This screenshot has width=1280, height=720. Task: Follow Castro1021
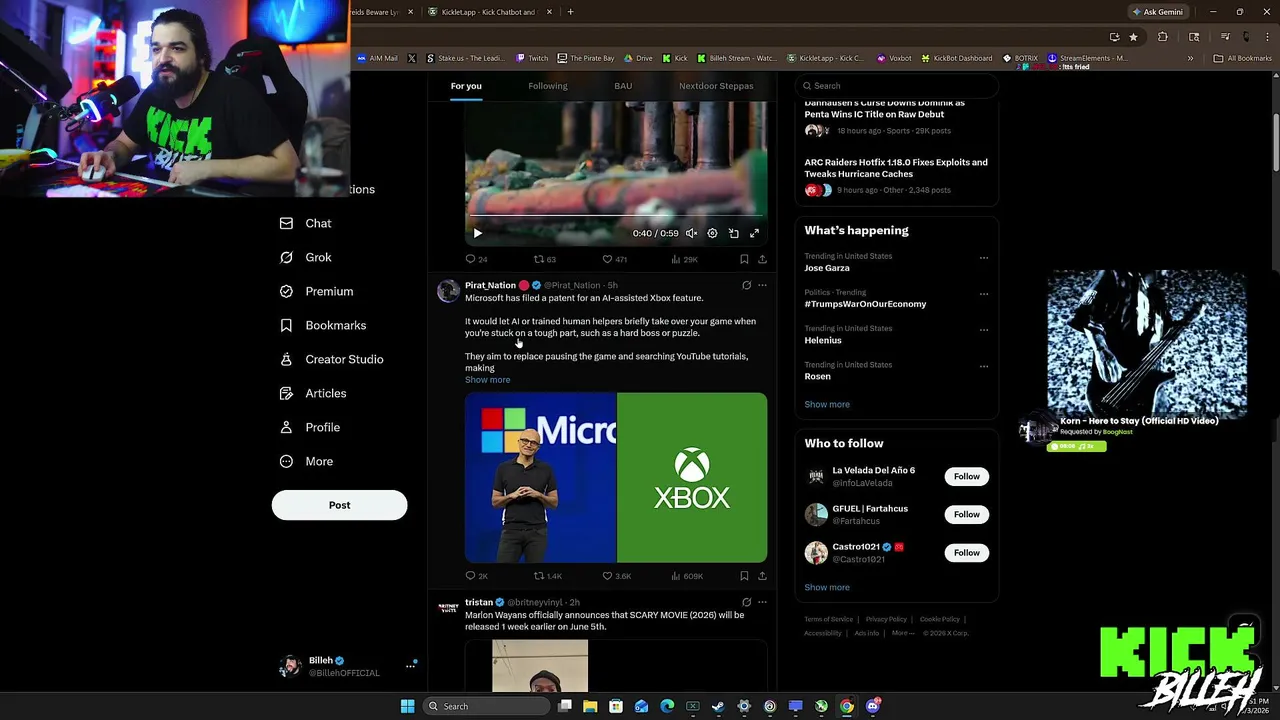pyautogui.click(x=966, y=552)
